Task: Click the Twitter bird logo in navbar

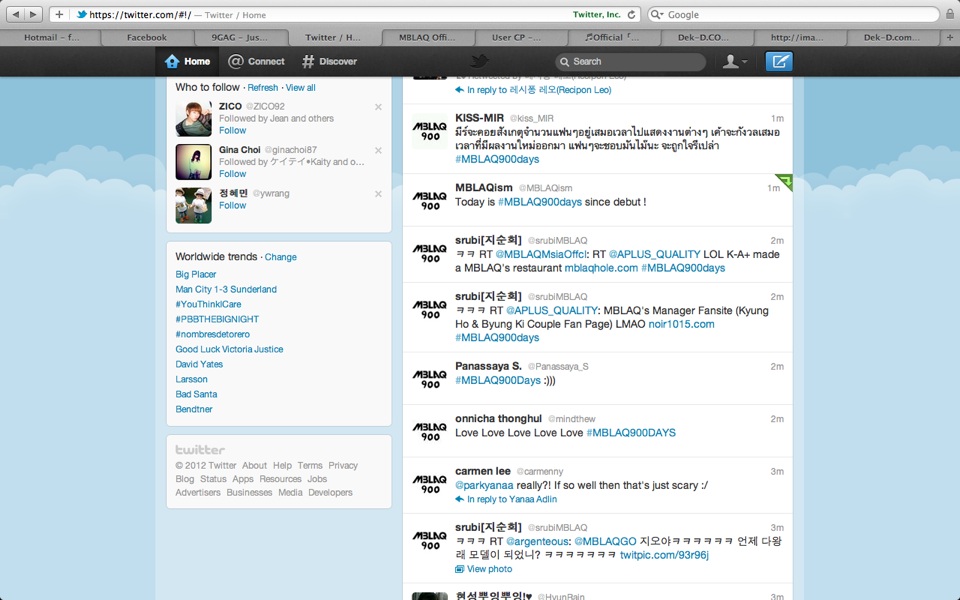Action: [x=479, y=61]
